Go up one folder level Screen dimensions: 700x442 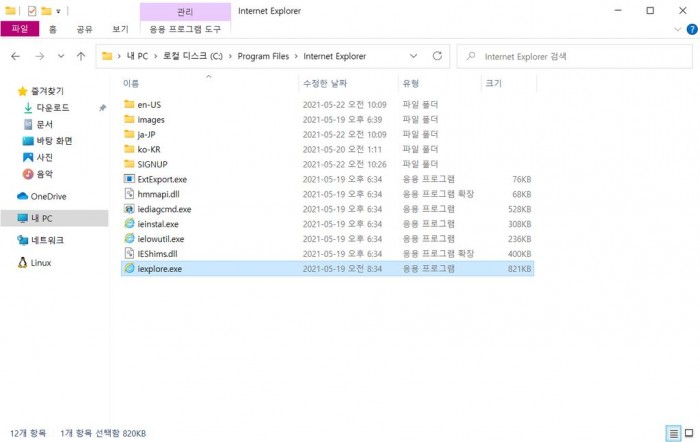point(81,56)
